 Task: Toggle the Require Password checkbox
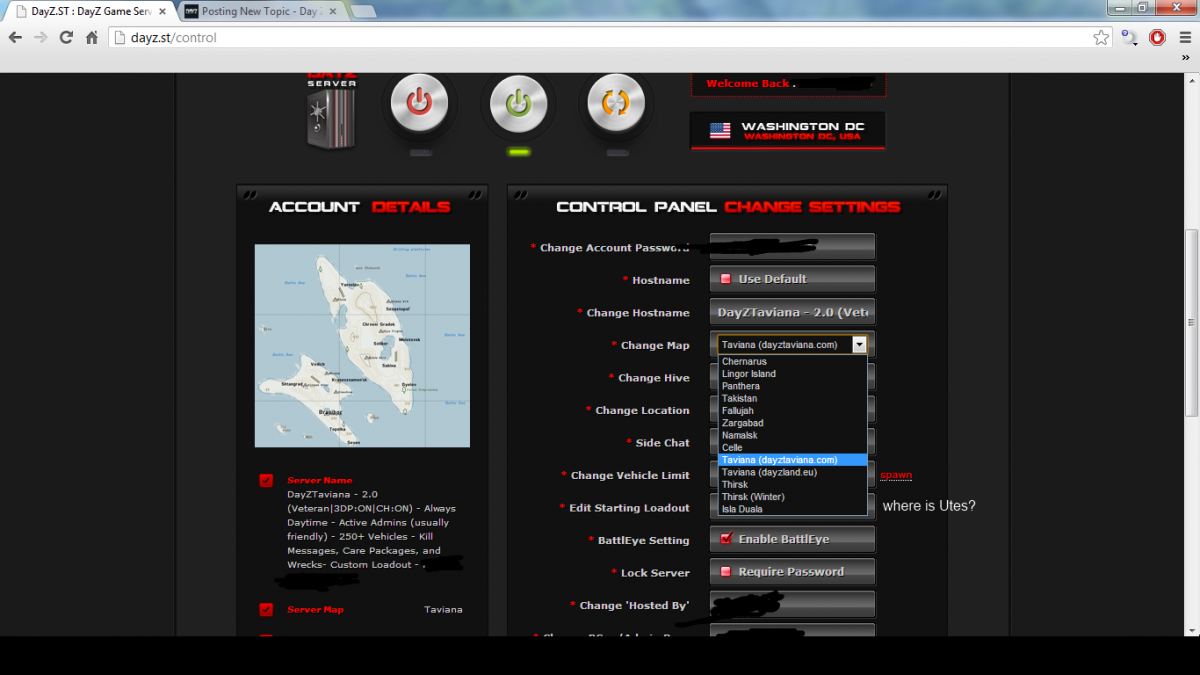726,572
